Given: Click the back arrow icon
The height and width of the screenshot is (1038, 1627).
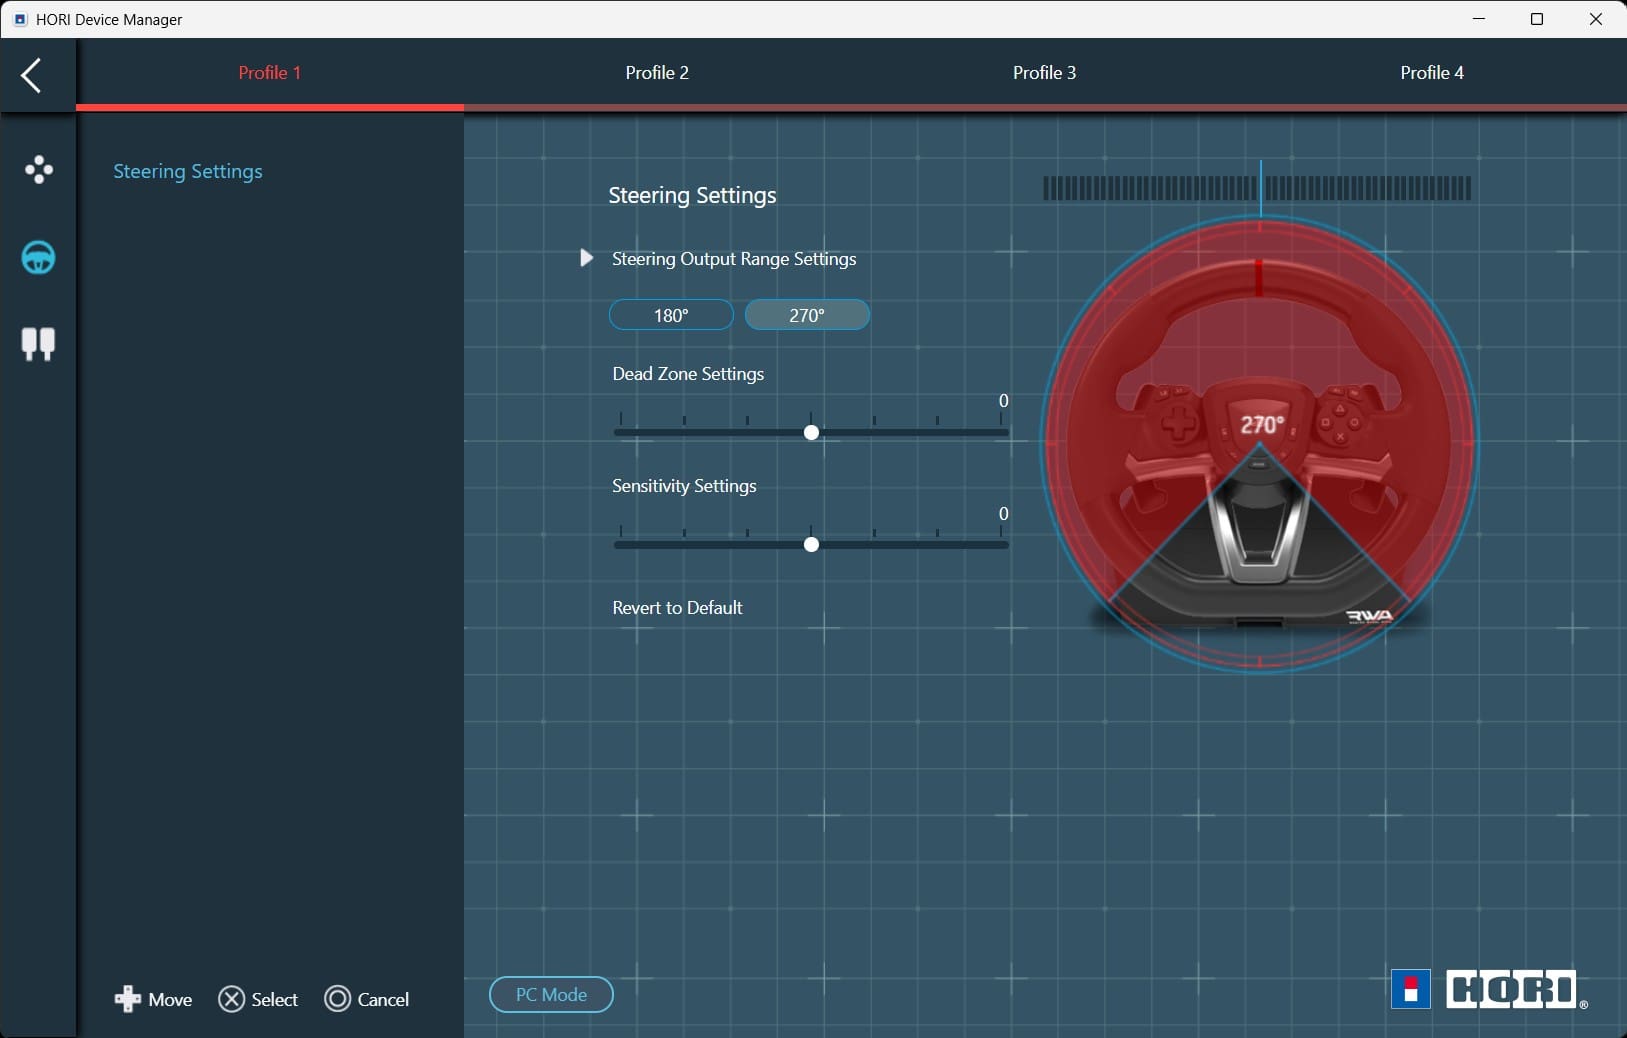Looking at the screenshot, I should pos(32,75).
